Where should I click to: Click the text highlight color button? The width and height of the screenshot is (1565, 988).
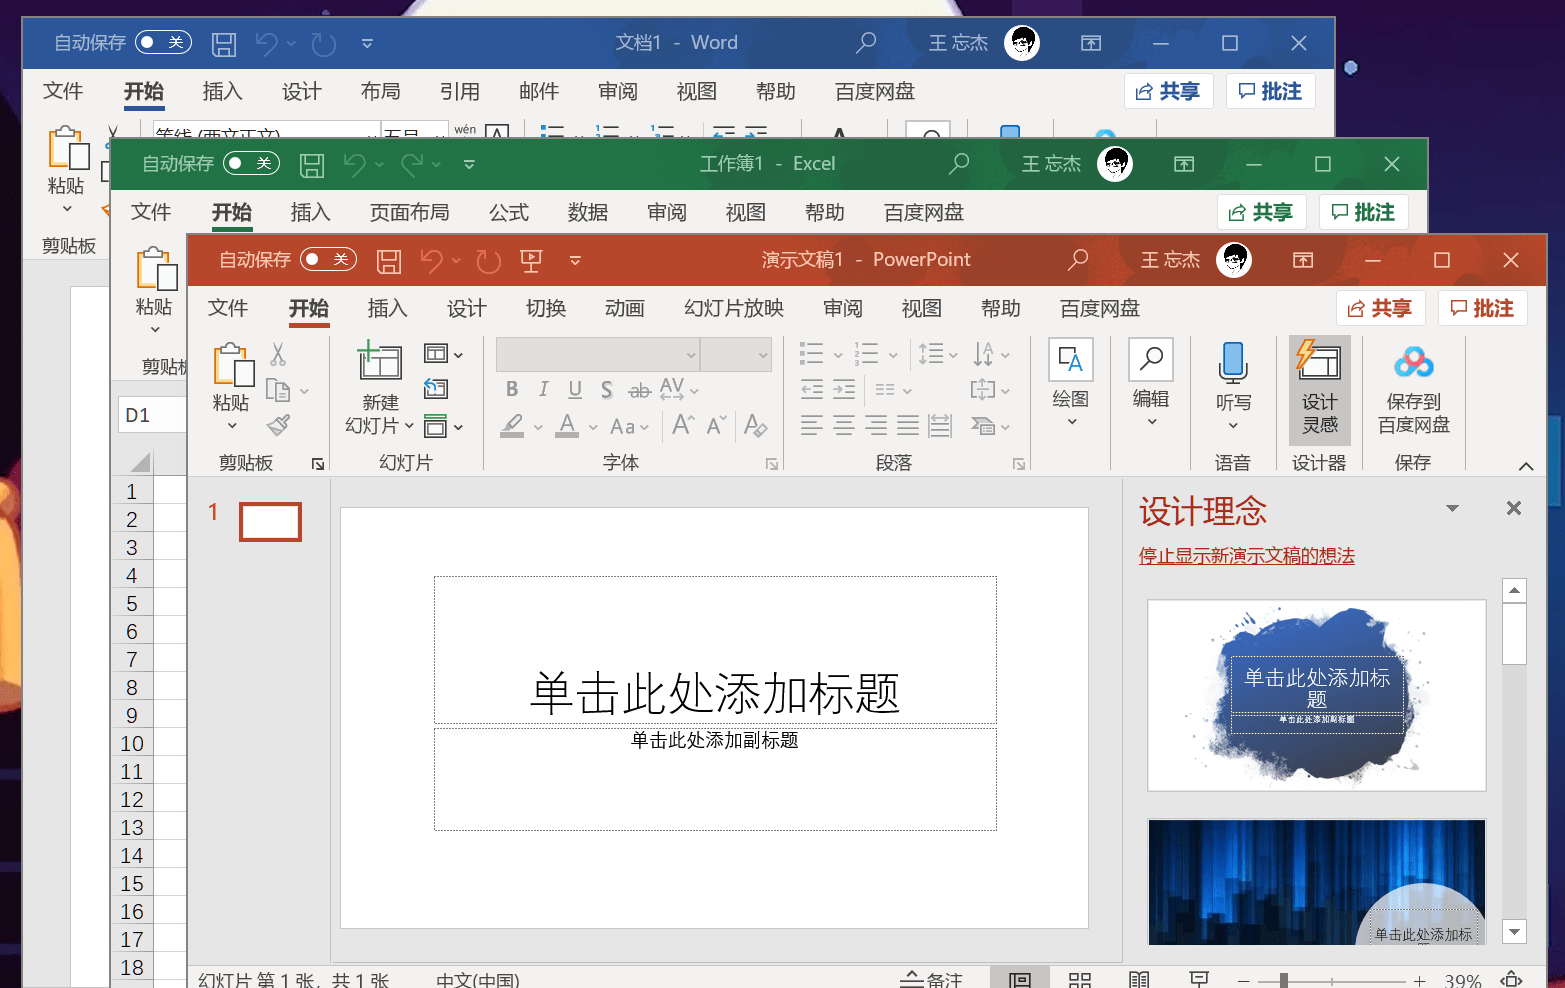[x=512, y=425]
